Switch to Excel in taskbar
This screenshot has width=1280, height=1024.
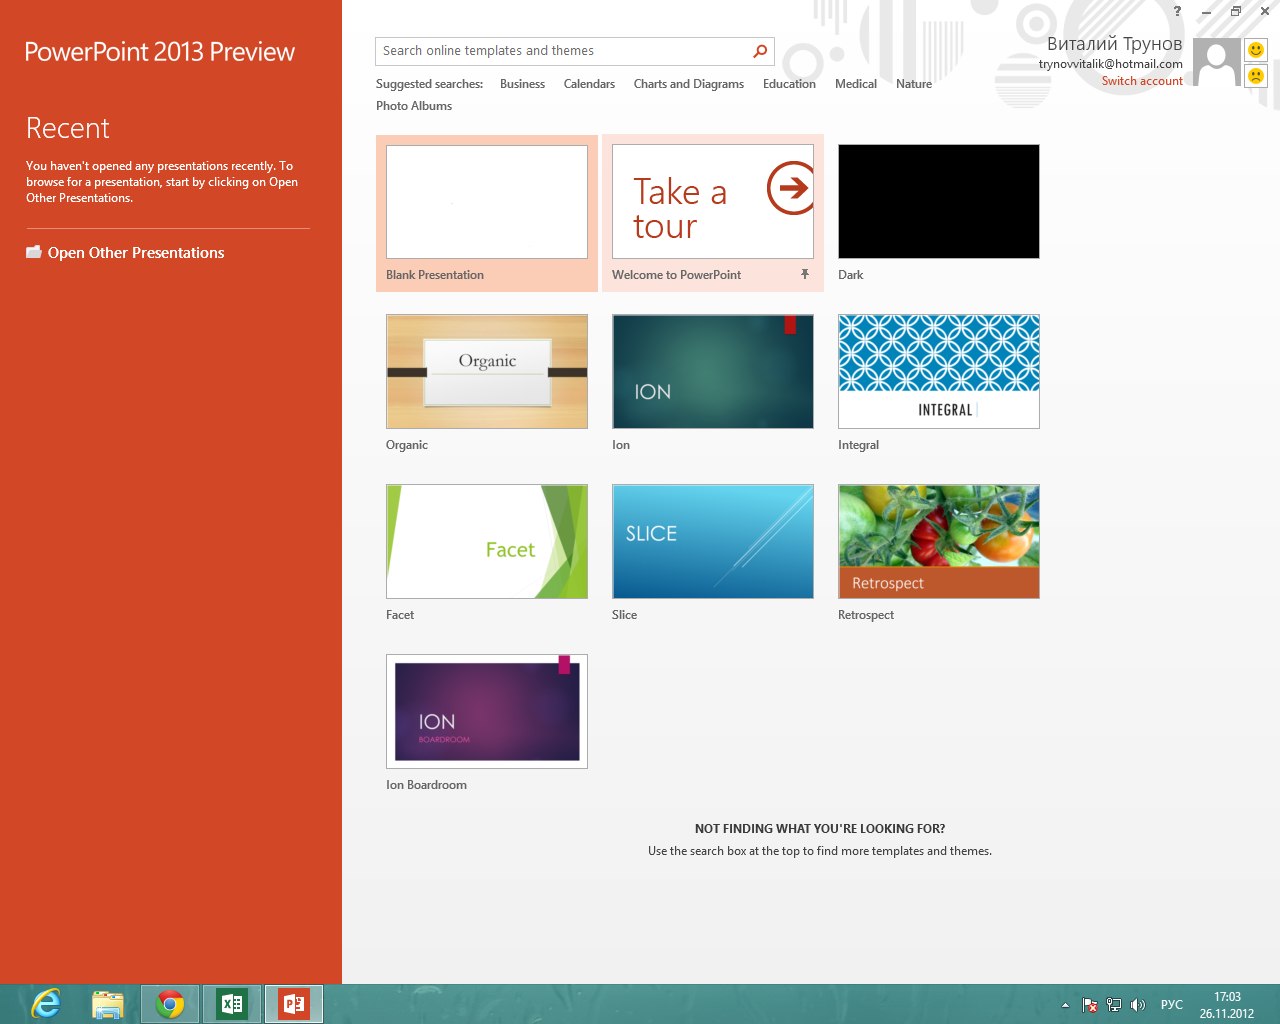coord(232,1003)
